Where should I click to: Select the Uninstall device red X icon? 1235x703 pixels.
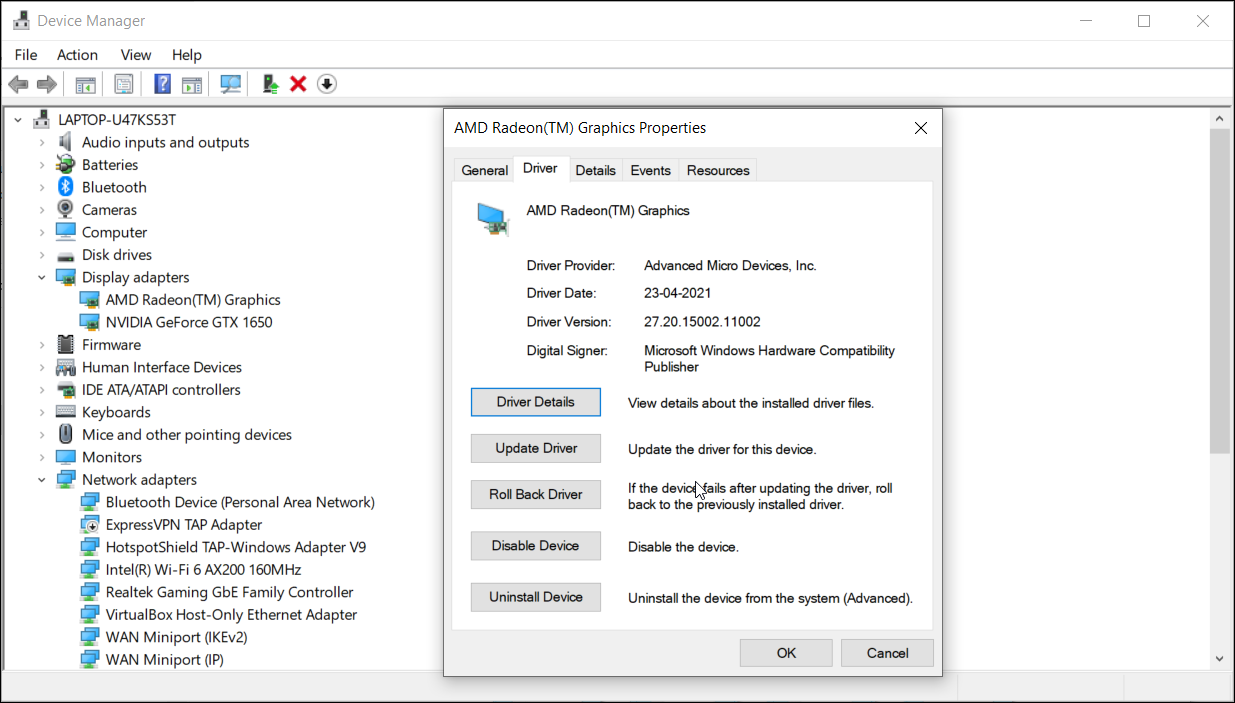click(298, 83)
